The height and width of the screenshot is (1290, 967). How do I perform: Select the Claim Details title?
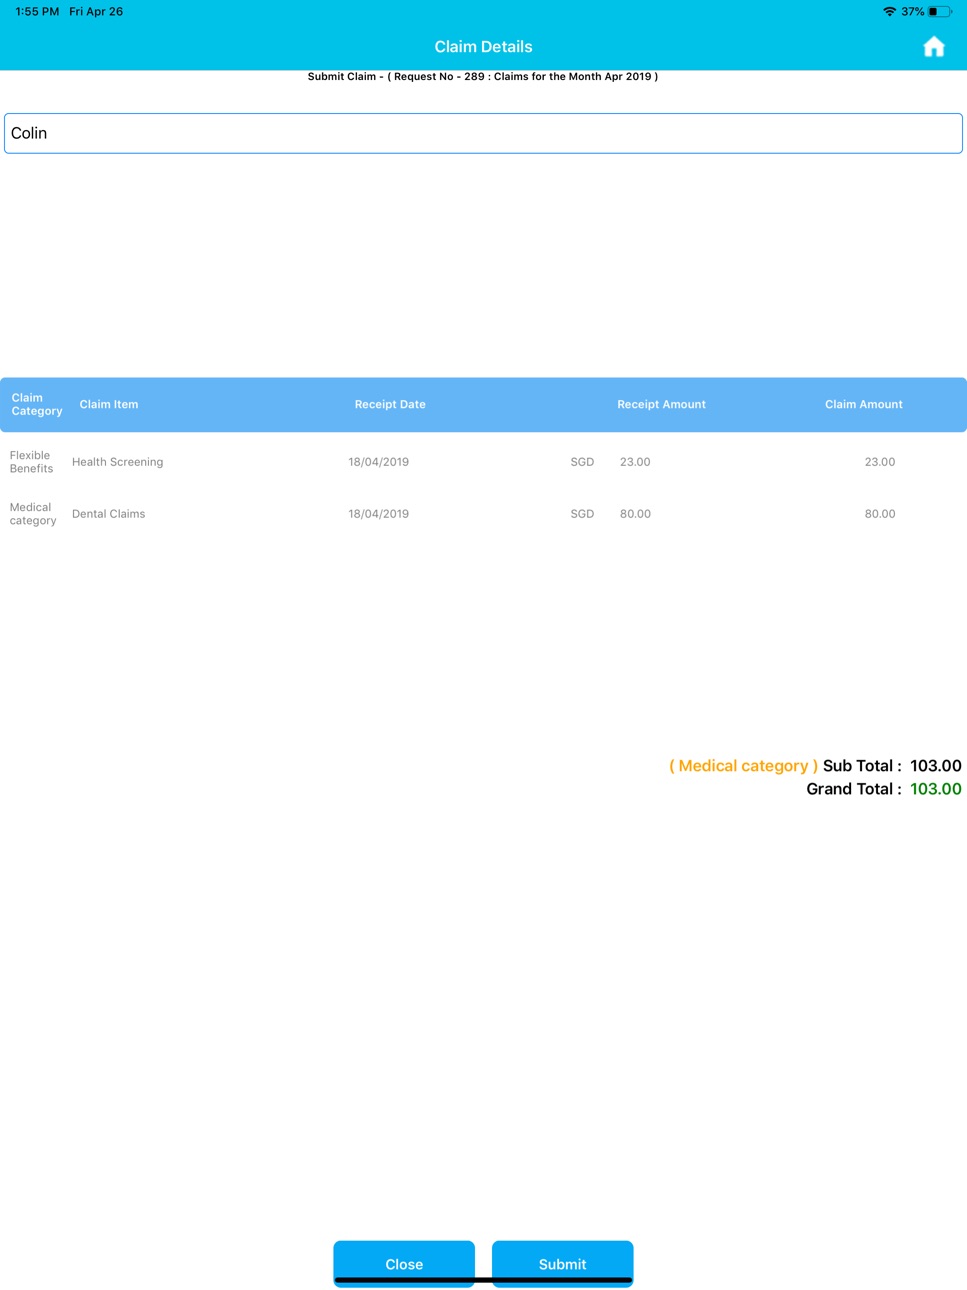[x=483, y=47]
